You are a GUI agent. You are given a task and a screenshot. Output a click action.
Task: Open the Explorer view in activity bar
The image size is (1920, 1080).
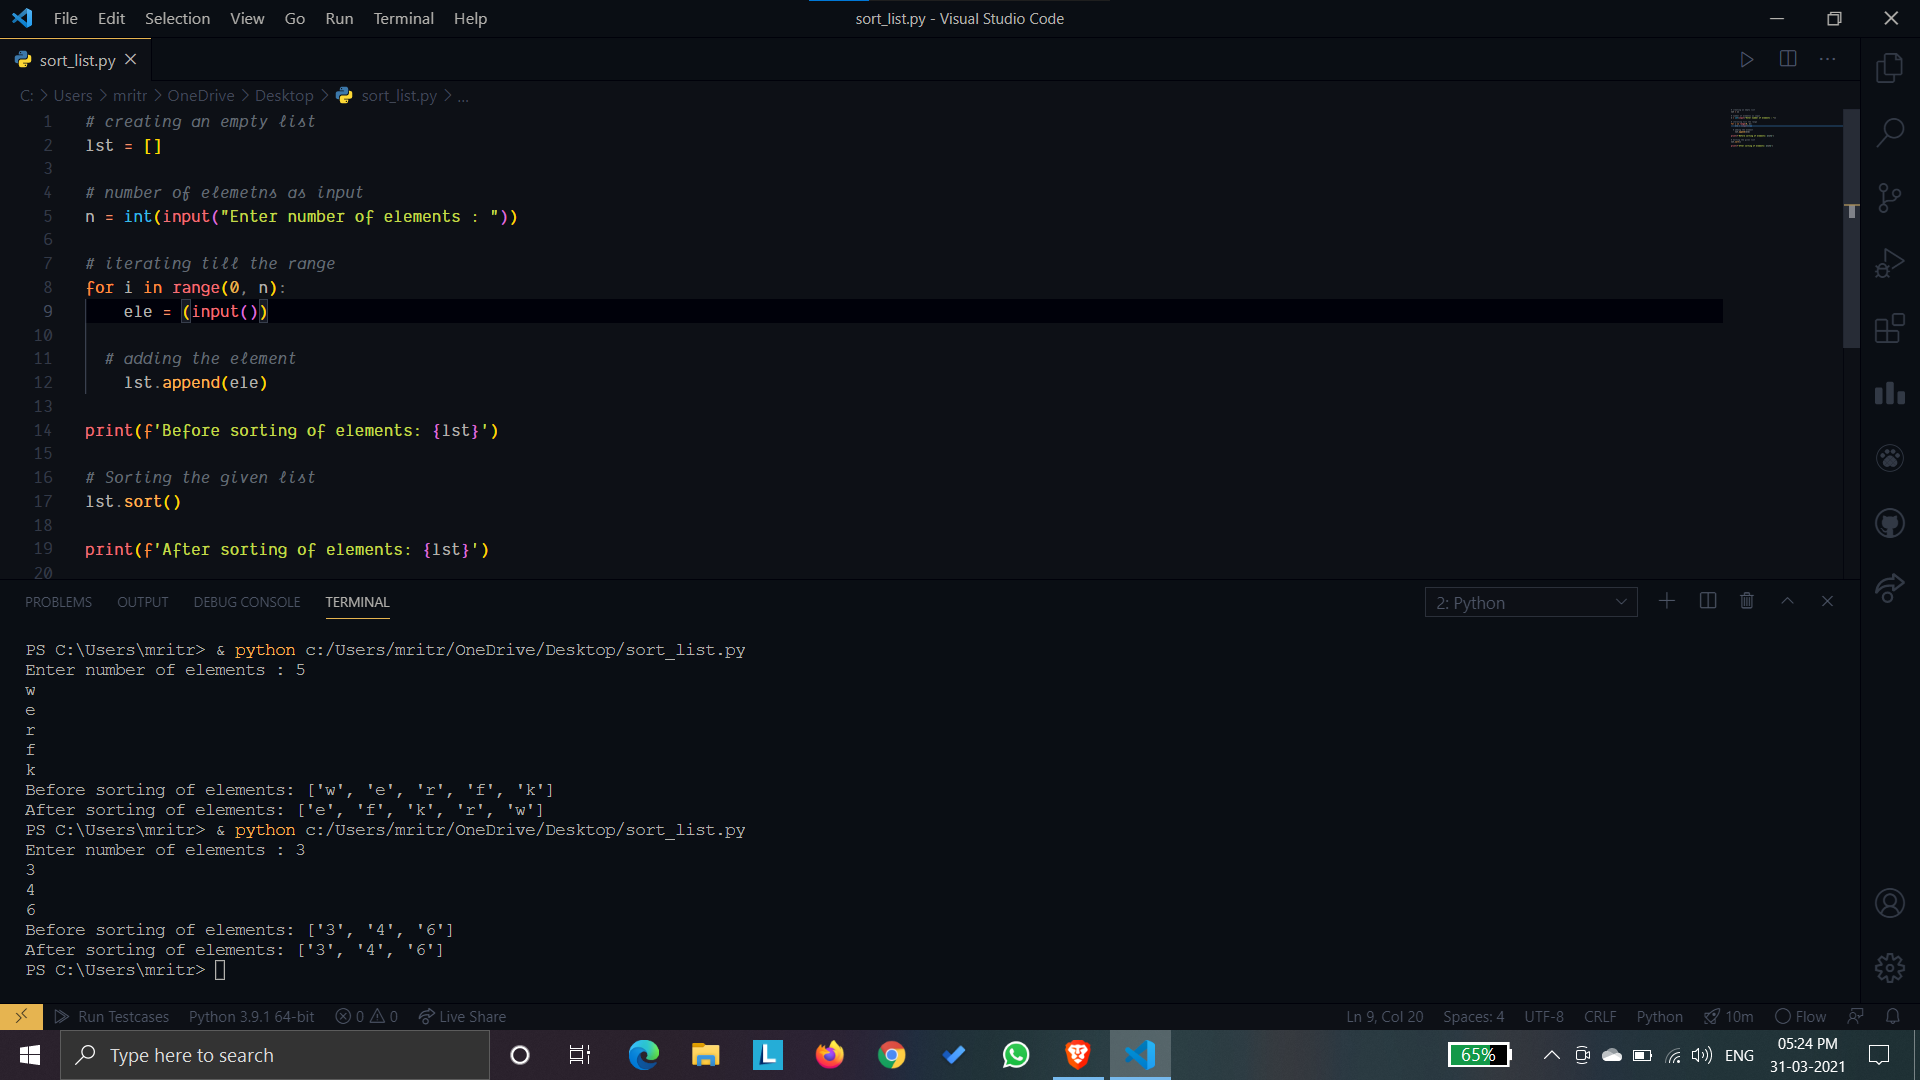pos(1889,68)
